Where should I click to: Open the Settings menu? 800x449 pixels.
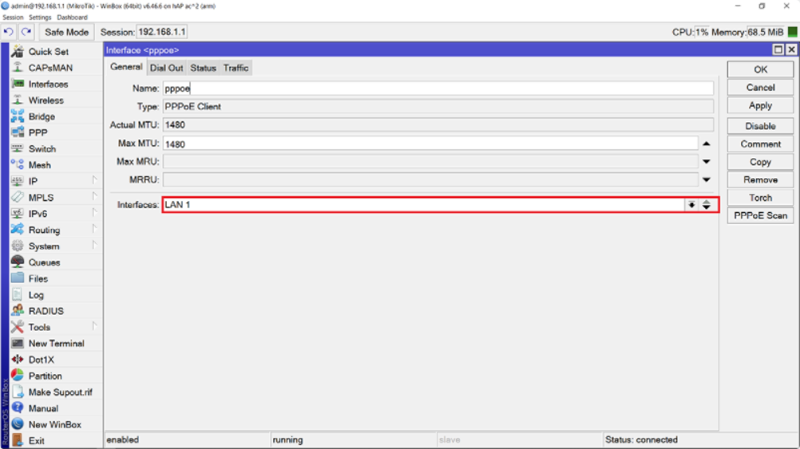[x=40, y=17]
